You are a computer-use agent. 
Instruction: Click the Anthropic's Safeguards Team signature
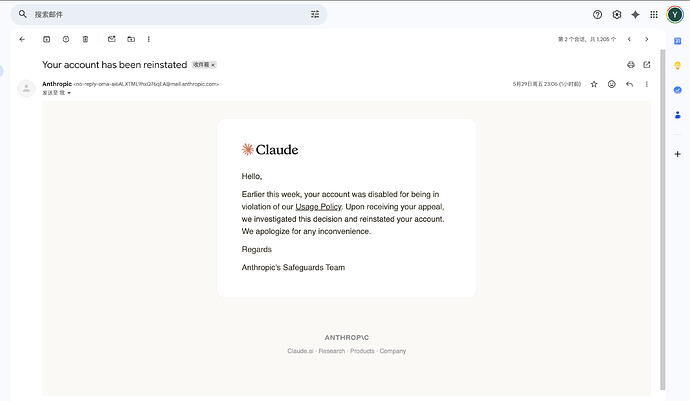[x=293, y=267]
